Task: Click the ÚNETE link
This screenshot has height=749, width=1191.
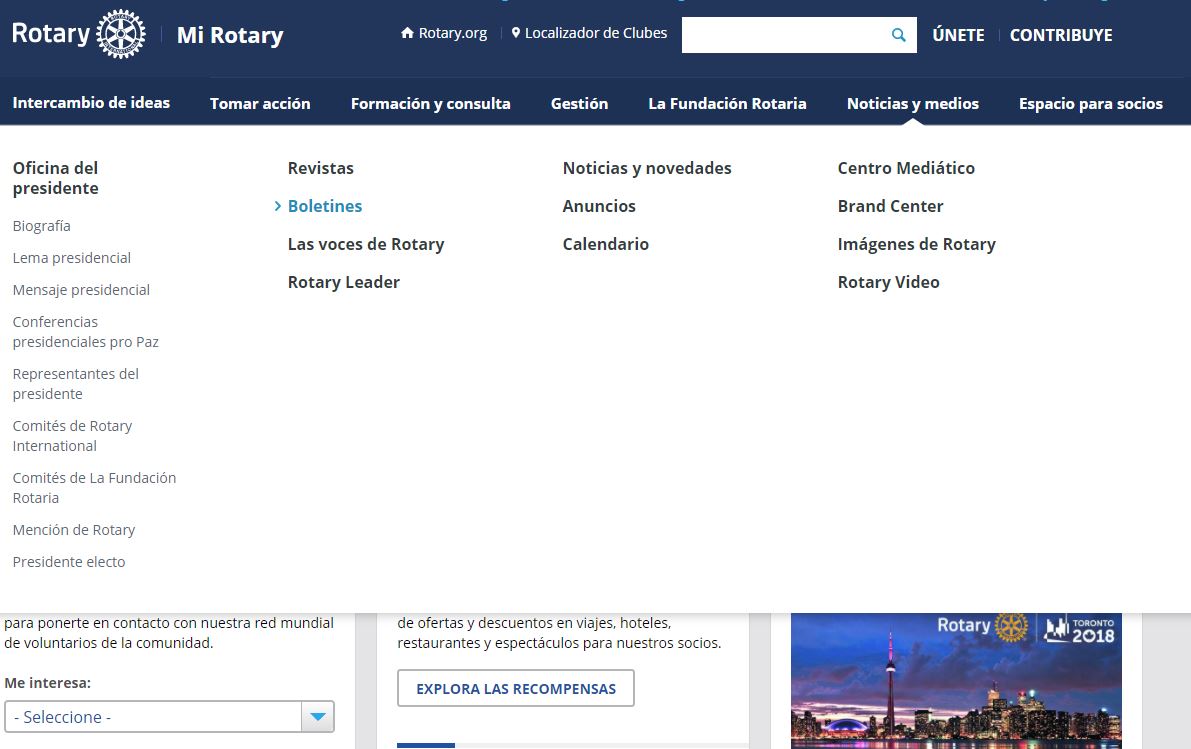Action: 958,35
